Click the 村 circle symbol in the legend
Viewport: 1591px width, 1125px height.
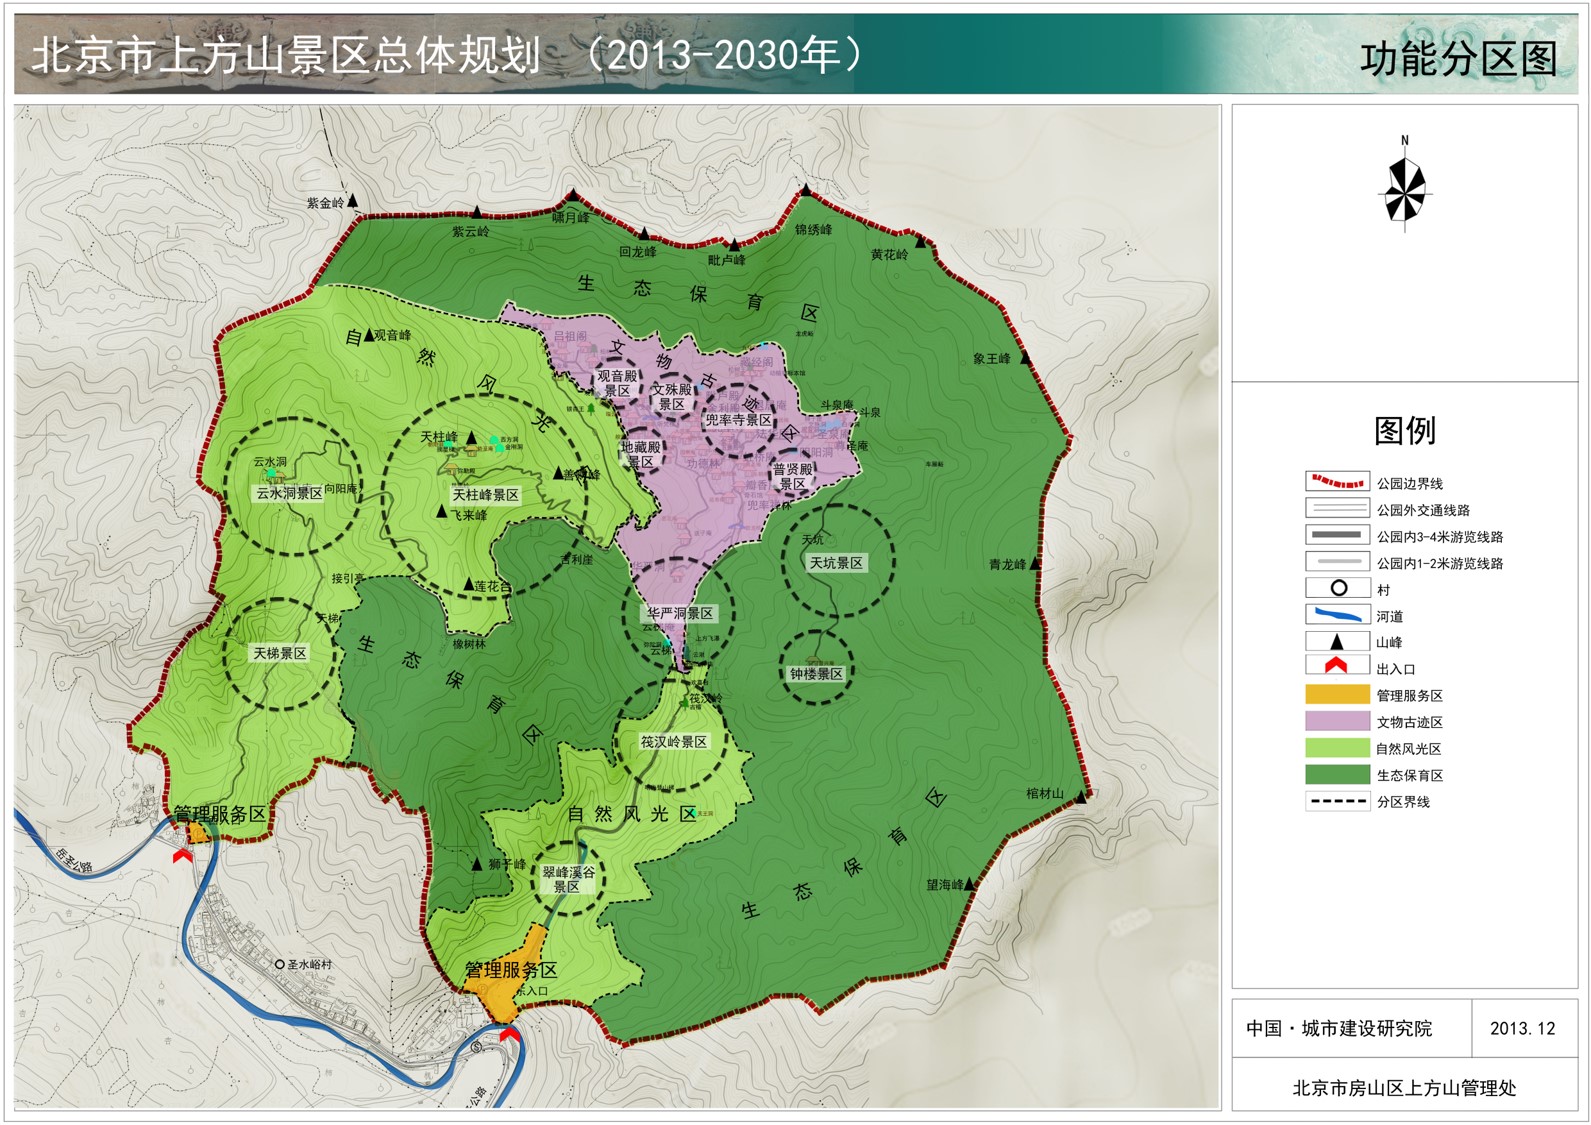tap(1338, 589)
